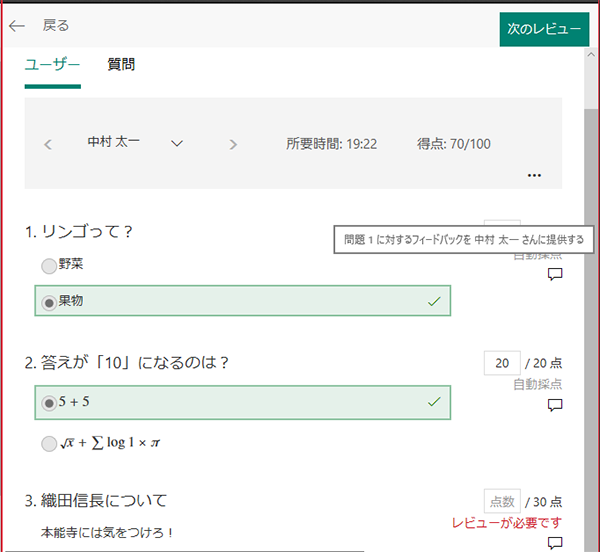
Task: Click the green checkmark on 5 + 5 answer
Action: click(434, 402)
